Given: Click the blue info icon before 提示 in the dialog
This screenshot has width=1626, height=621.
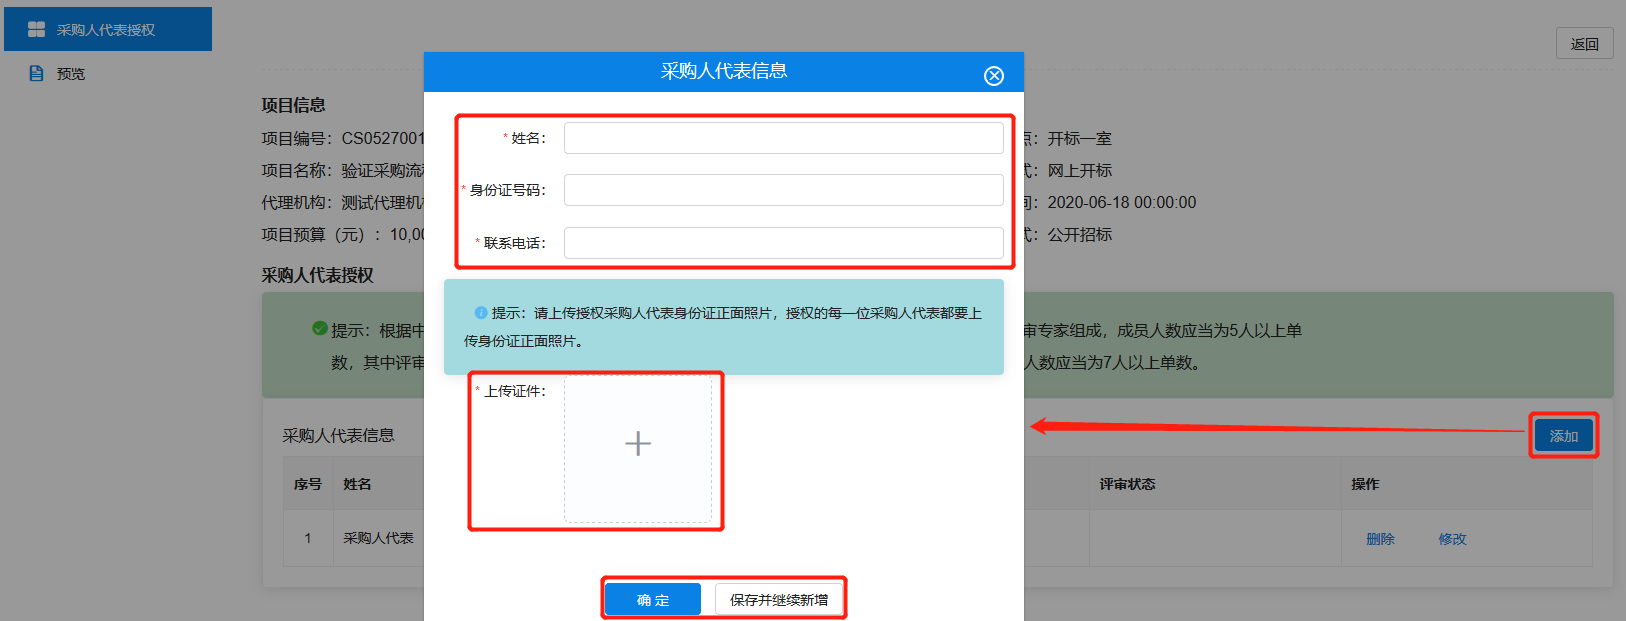Looking at the screenshot, I should click(x=480, y=313).
